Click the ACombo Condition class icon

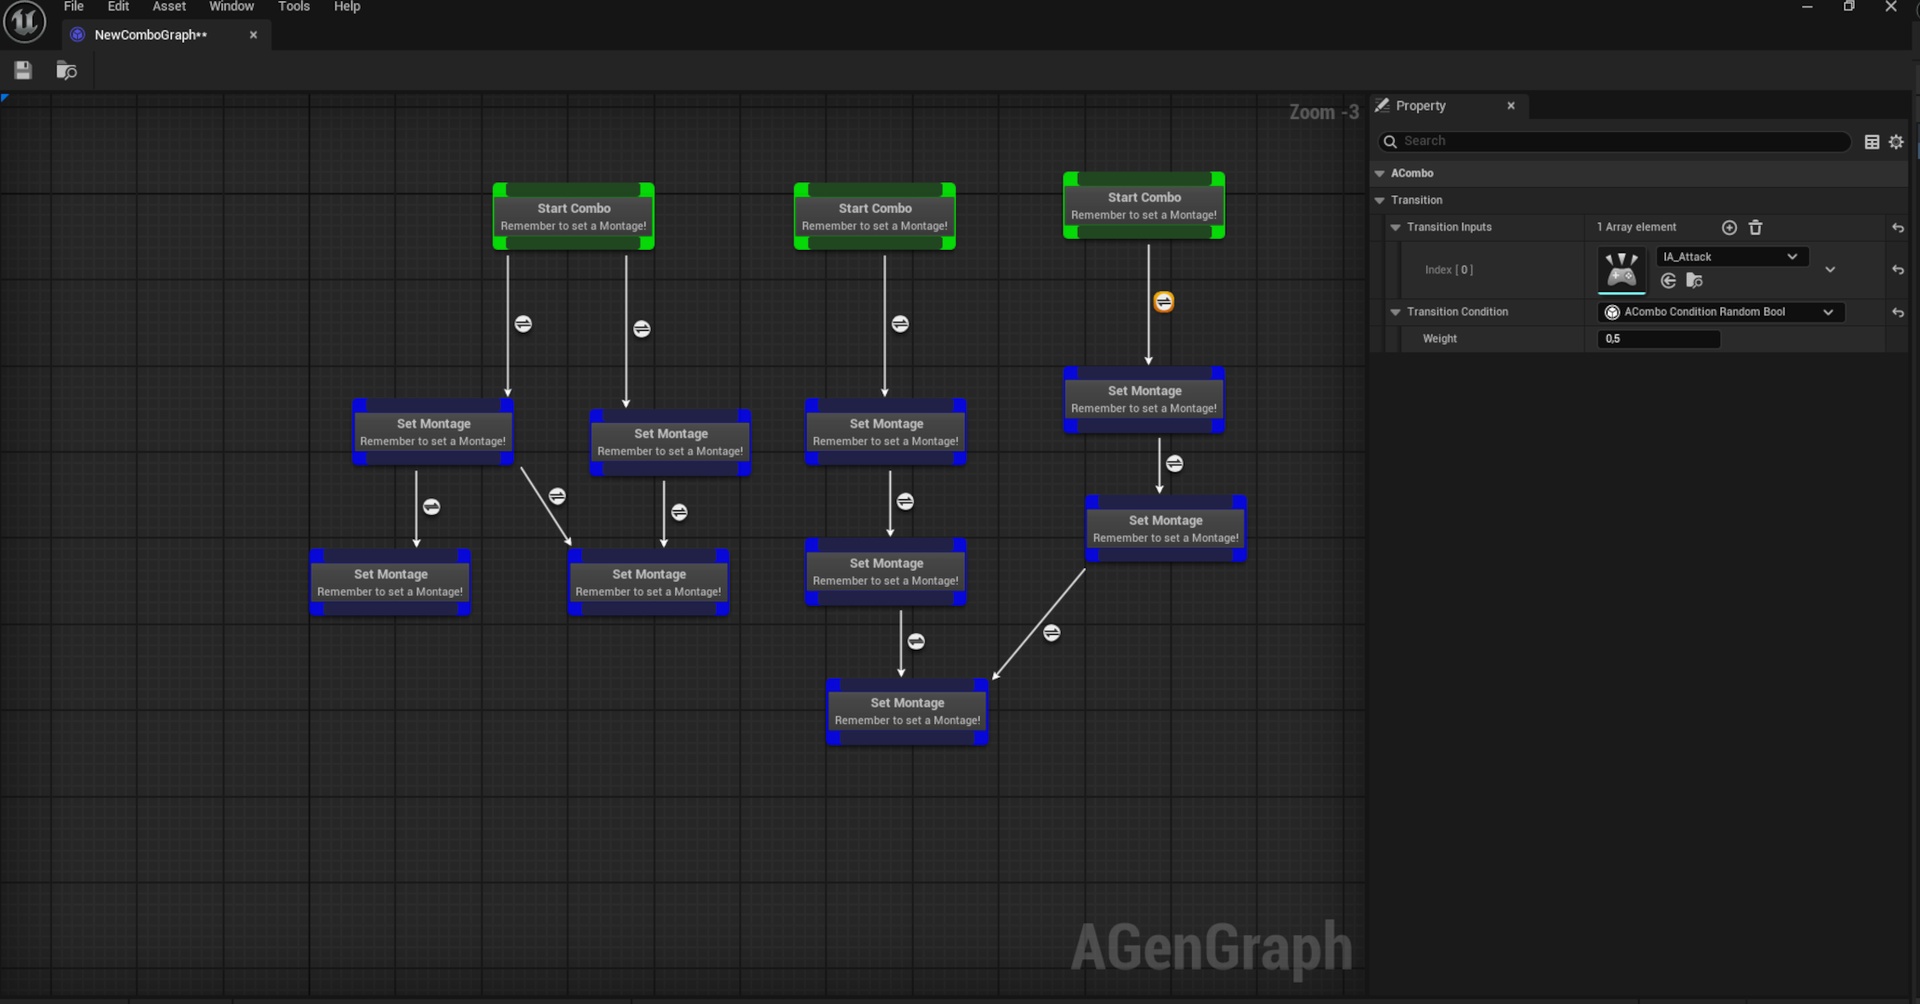tap(1612, 312)
